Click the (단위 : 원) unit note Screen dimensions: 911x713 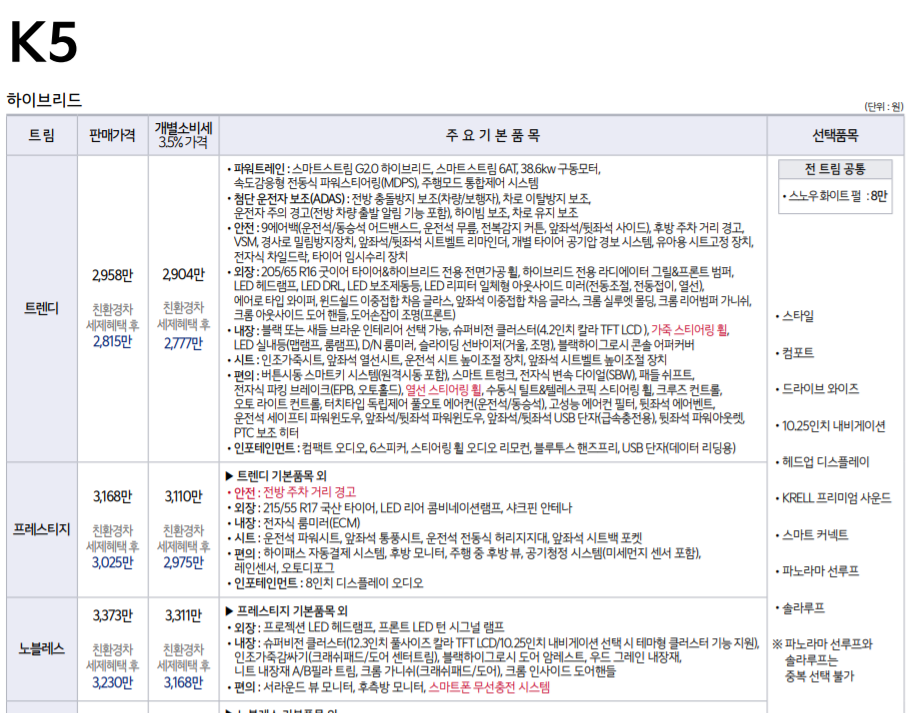tap(884, 106)
